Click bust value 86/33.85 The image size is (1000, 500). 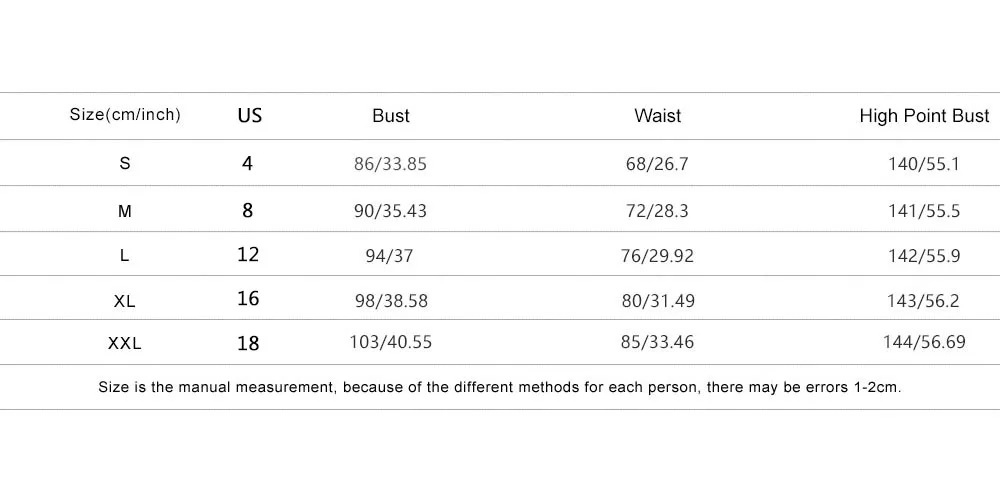[x=390, y=165]
